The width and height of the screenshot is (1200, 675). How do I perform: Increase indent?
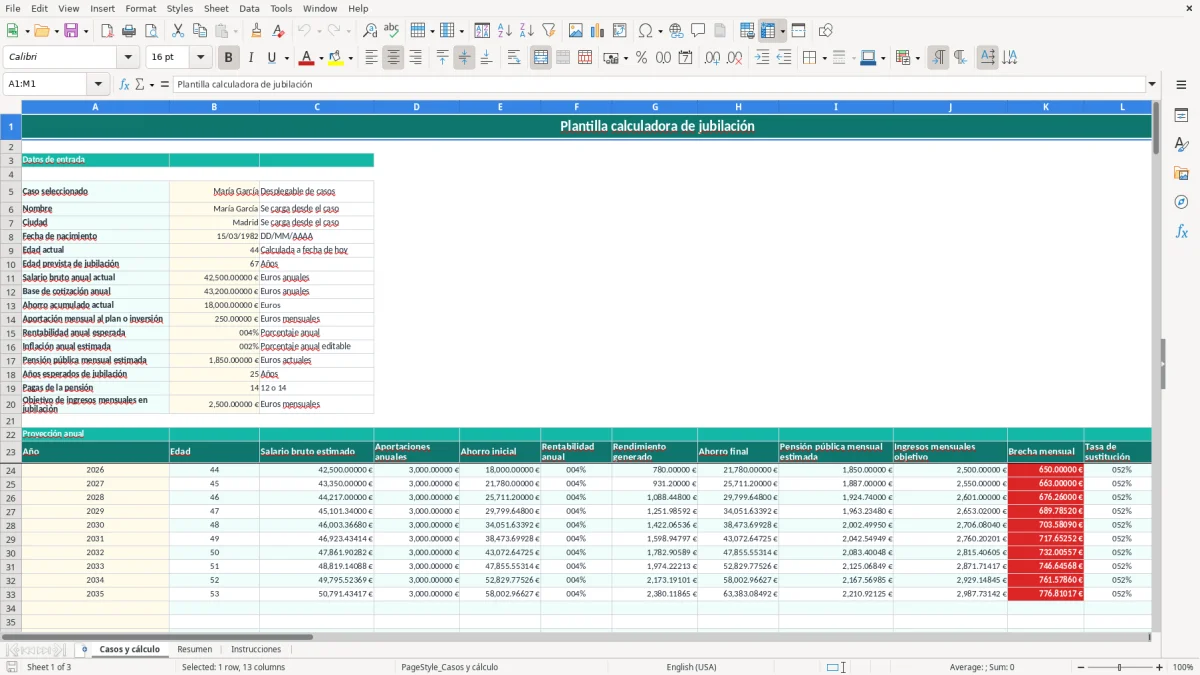(762, 58)
